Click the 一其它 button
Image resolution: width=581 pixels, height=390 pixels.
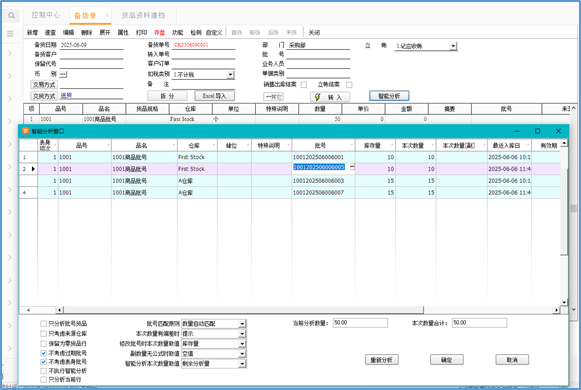pyautogui.click(x=273, y=97)
